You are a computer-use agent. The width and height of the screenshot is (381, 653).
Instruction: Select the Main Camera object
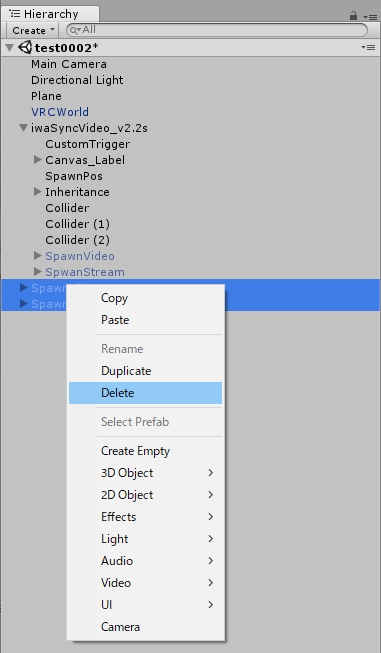pos(69,64)
